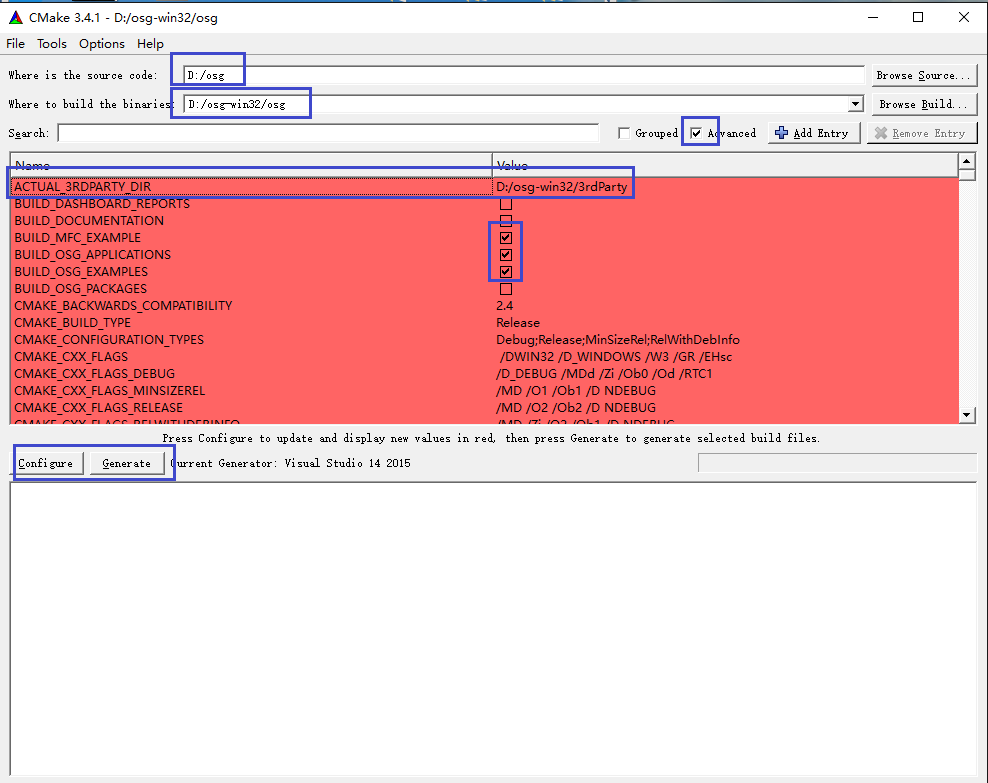This screenshot has width=988, height=783.
Task: Click the Name column header
Action: [x=251, y=165]
